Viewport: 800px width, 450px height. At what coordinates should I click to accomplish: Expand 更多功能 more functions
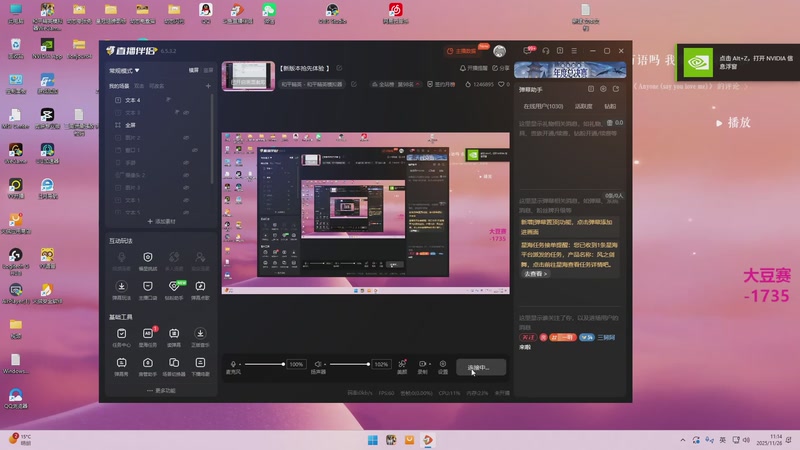pyautogui.click(x=161, y=390)
